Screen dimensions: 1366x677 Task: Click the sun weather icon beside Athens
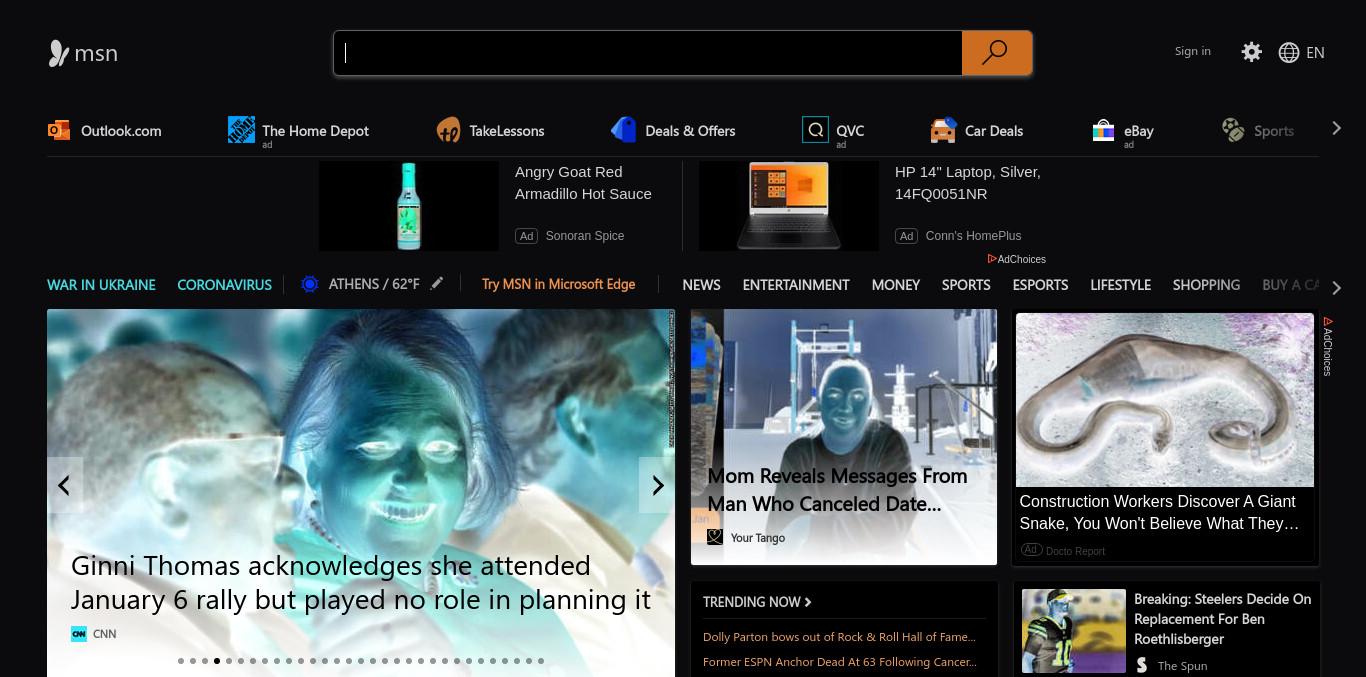point(310,284)
